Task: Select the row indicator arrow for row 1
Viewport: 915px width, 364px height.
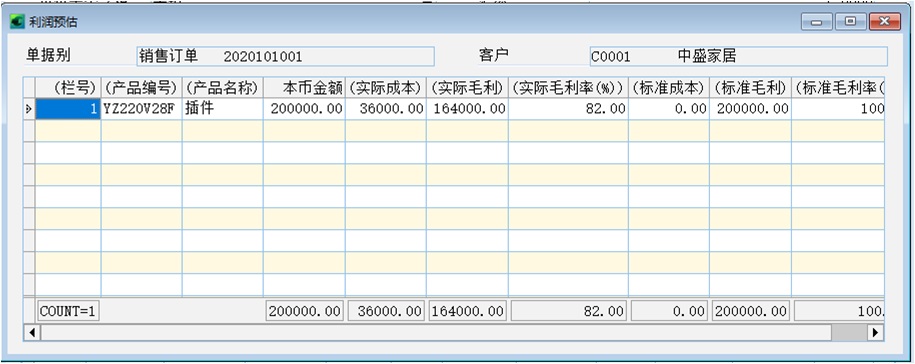Action: point(29,109)
